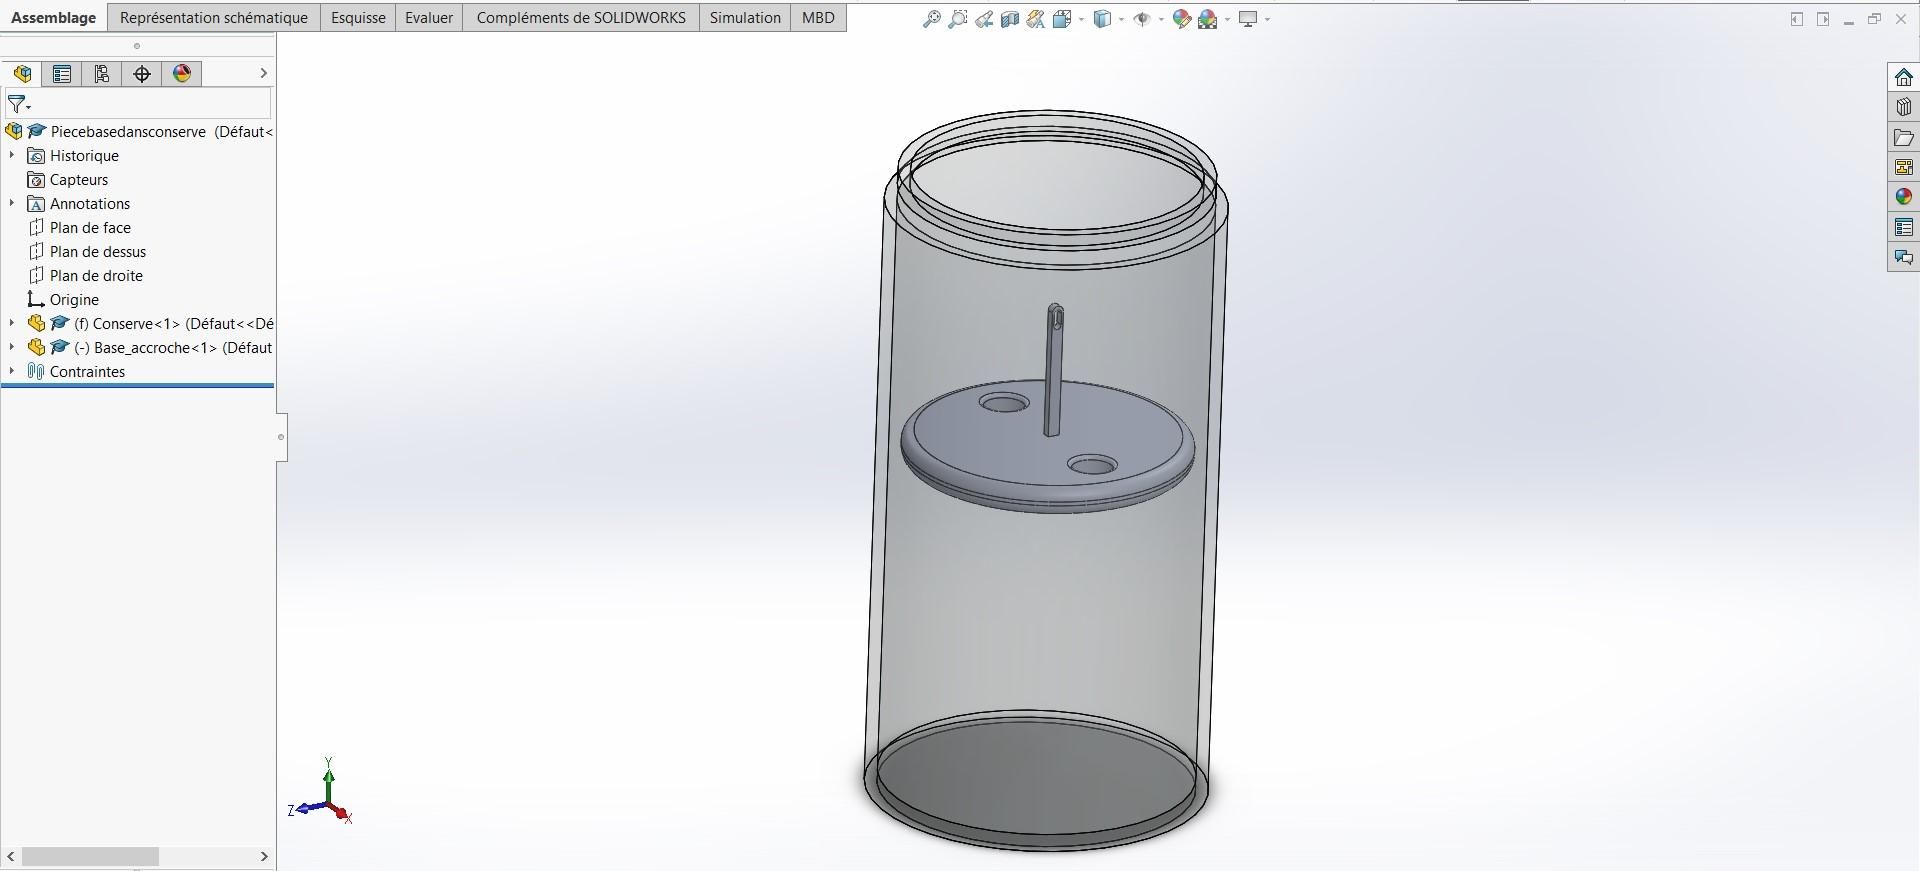Open the View Orientation dropdown arrow
The image size is (1920, 871).
click(1082, 19)
